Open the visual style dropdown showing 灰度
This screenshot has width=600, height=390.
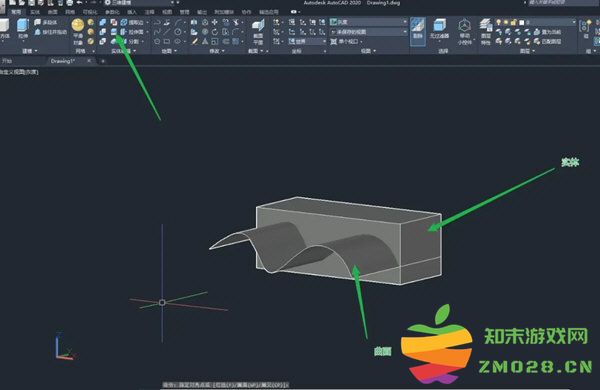(x=368, y=23)
